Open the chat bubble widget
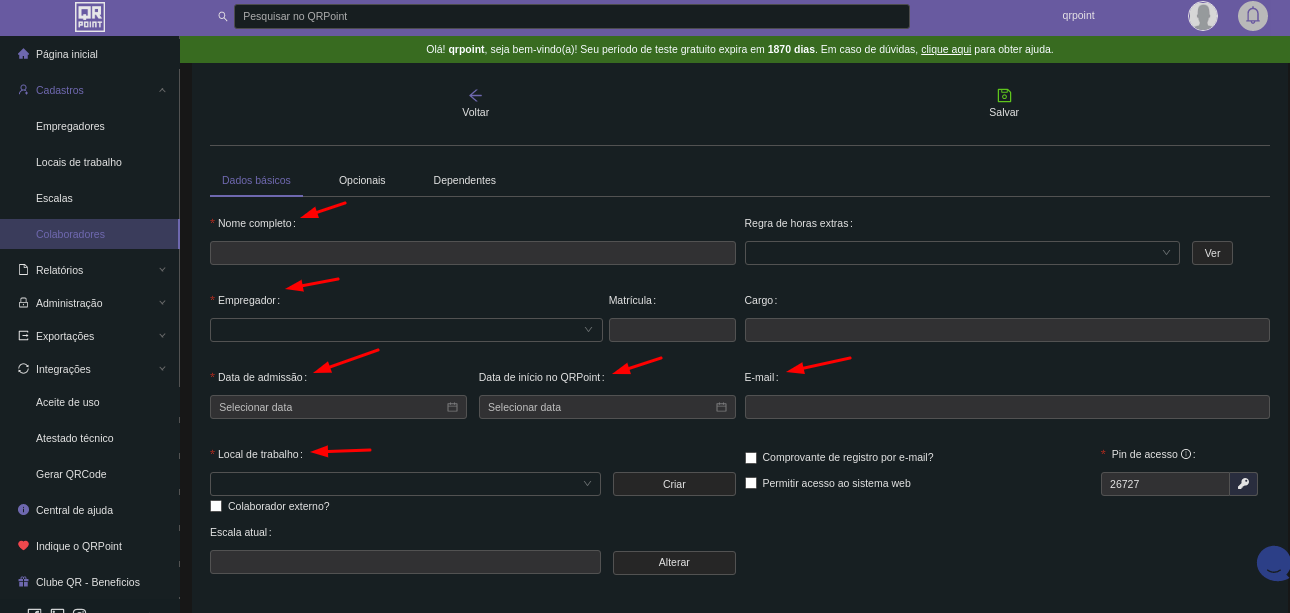Screen dimensions: 1290x613 coord(1272,564)
